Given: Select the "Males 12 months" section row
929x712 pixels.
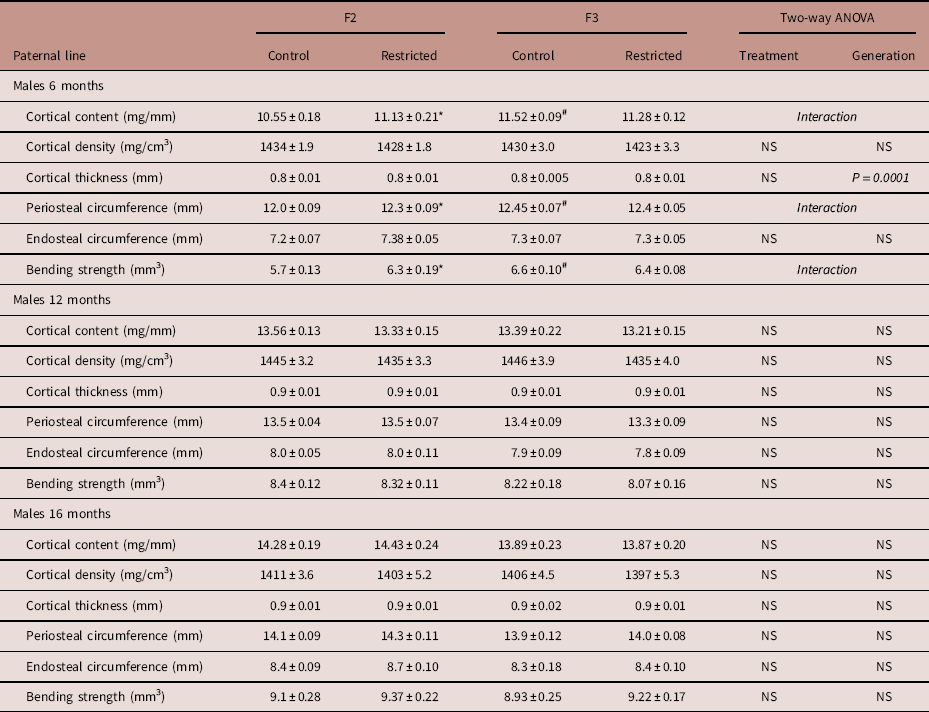Looking at the screenshot, I should (x=61, y=300).
